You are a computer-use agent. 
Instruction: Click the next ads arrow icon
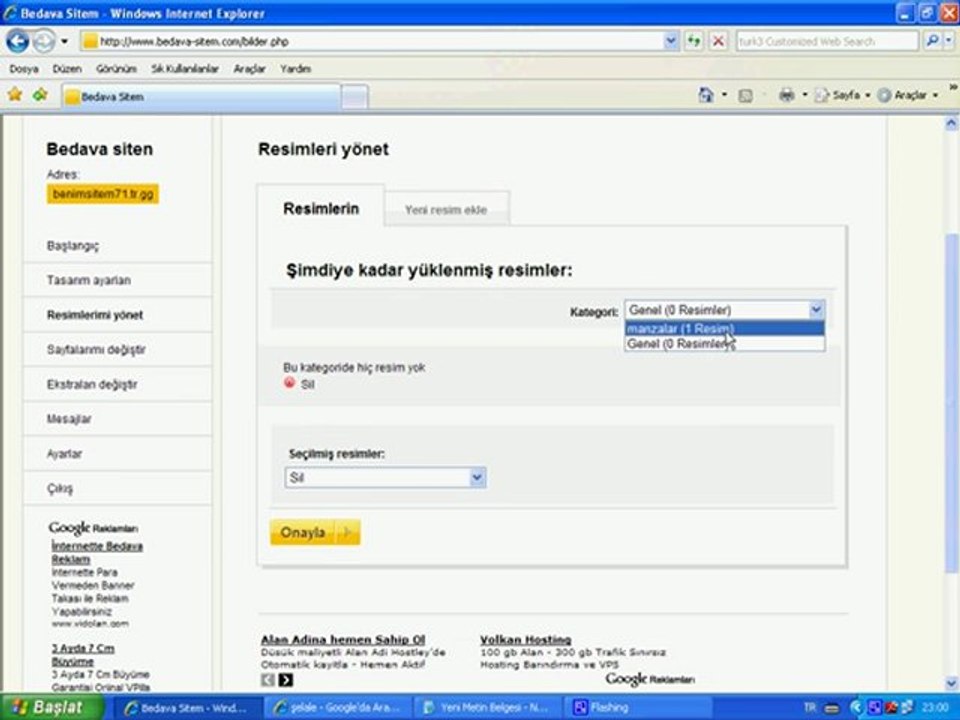point(285,680)
